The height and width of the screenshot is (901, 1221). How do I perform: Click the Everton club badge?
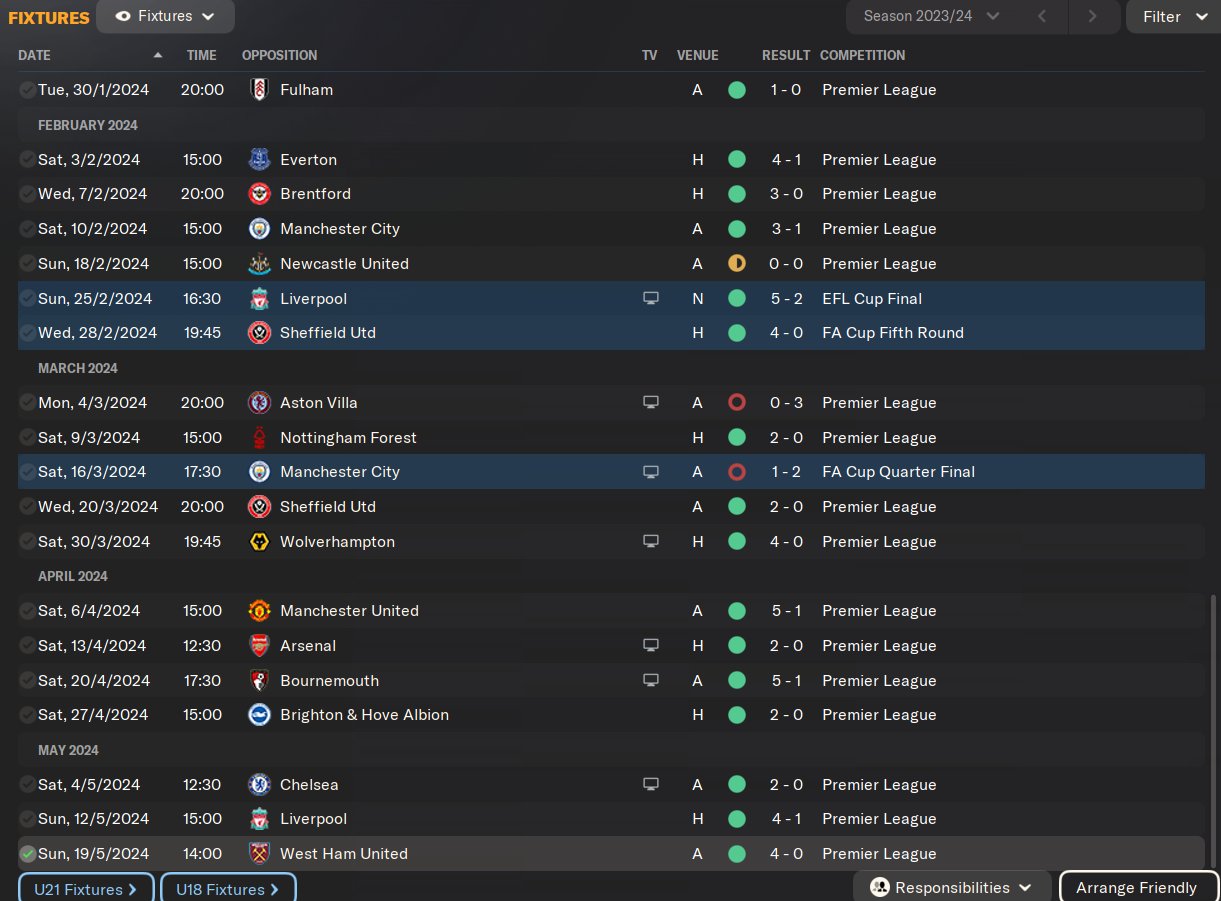coord(259,160)
